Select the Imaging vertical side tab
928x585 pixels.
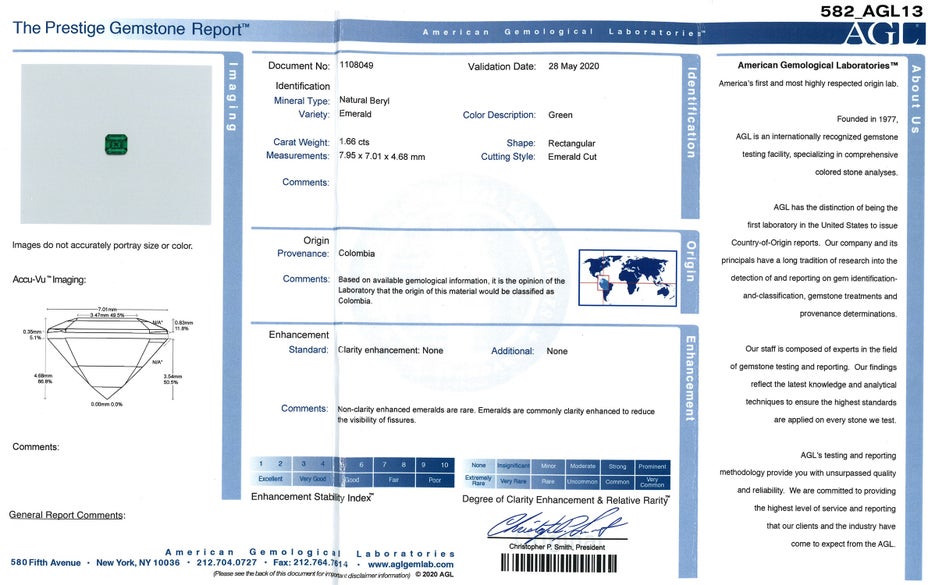tap(233, 98)
